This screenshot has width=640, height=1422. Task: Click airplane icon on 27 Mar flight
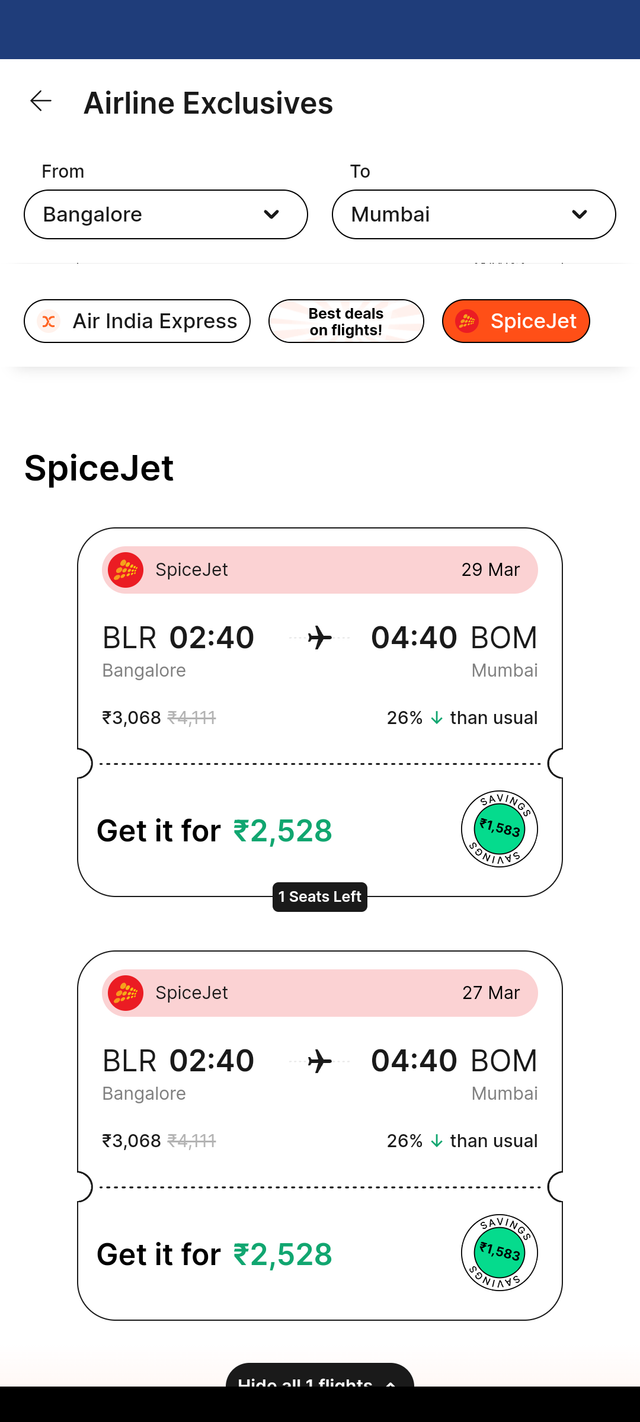(320, 1060)
